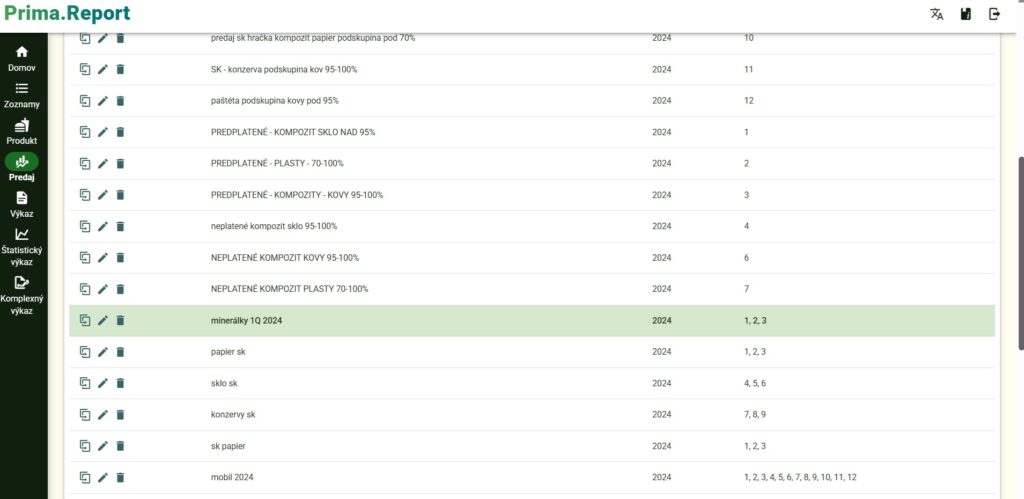Screen dimensions: 1024x499
Task: Delete the sklo sk row
Action: point(120,383)
